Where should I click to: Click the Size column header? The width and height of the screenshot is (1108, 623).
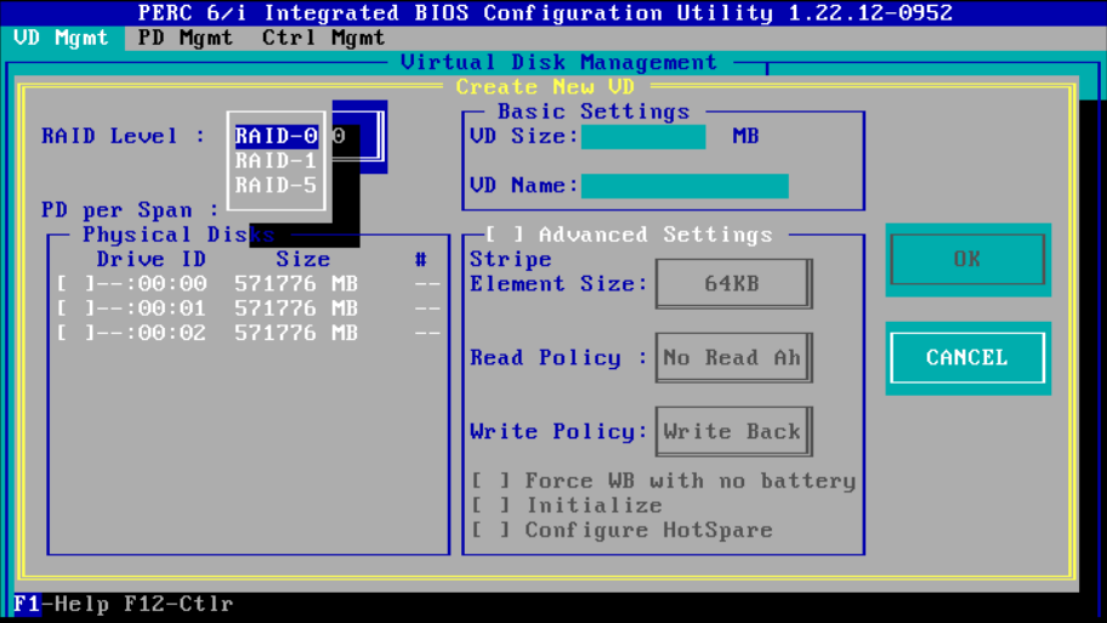coord(303,259)
